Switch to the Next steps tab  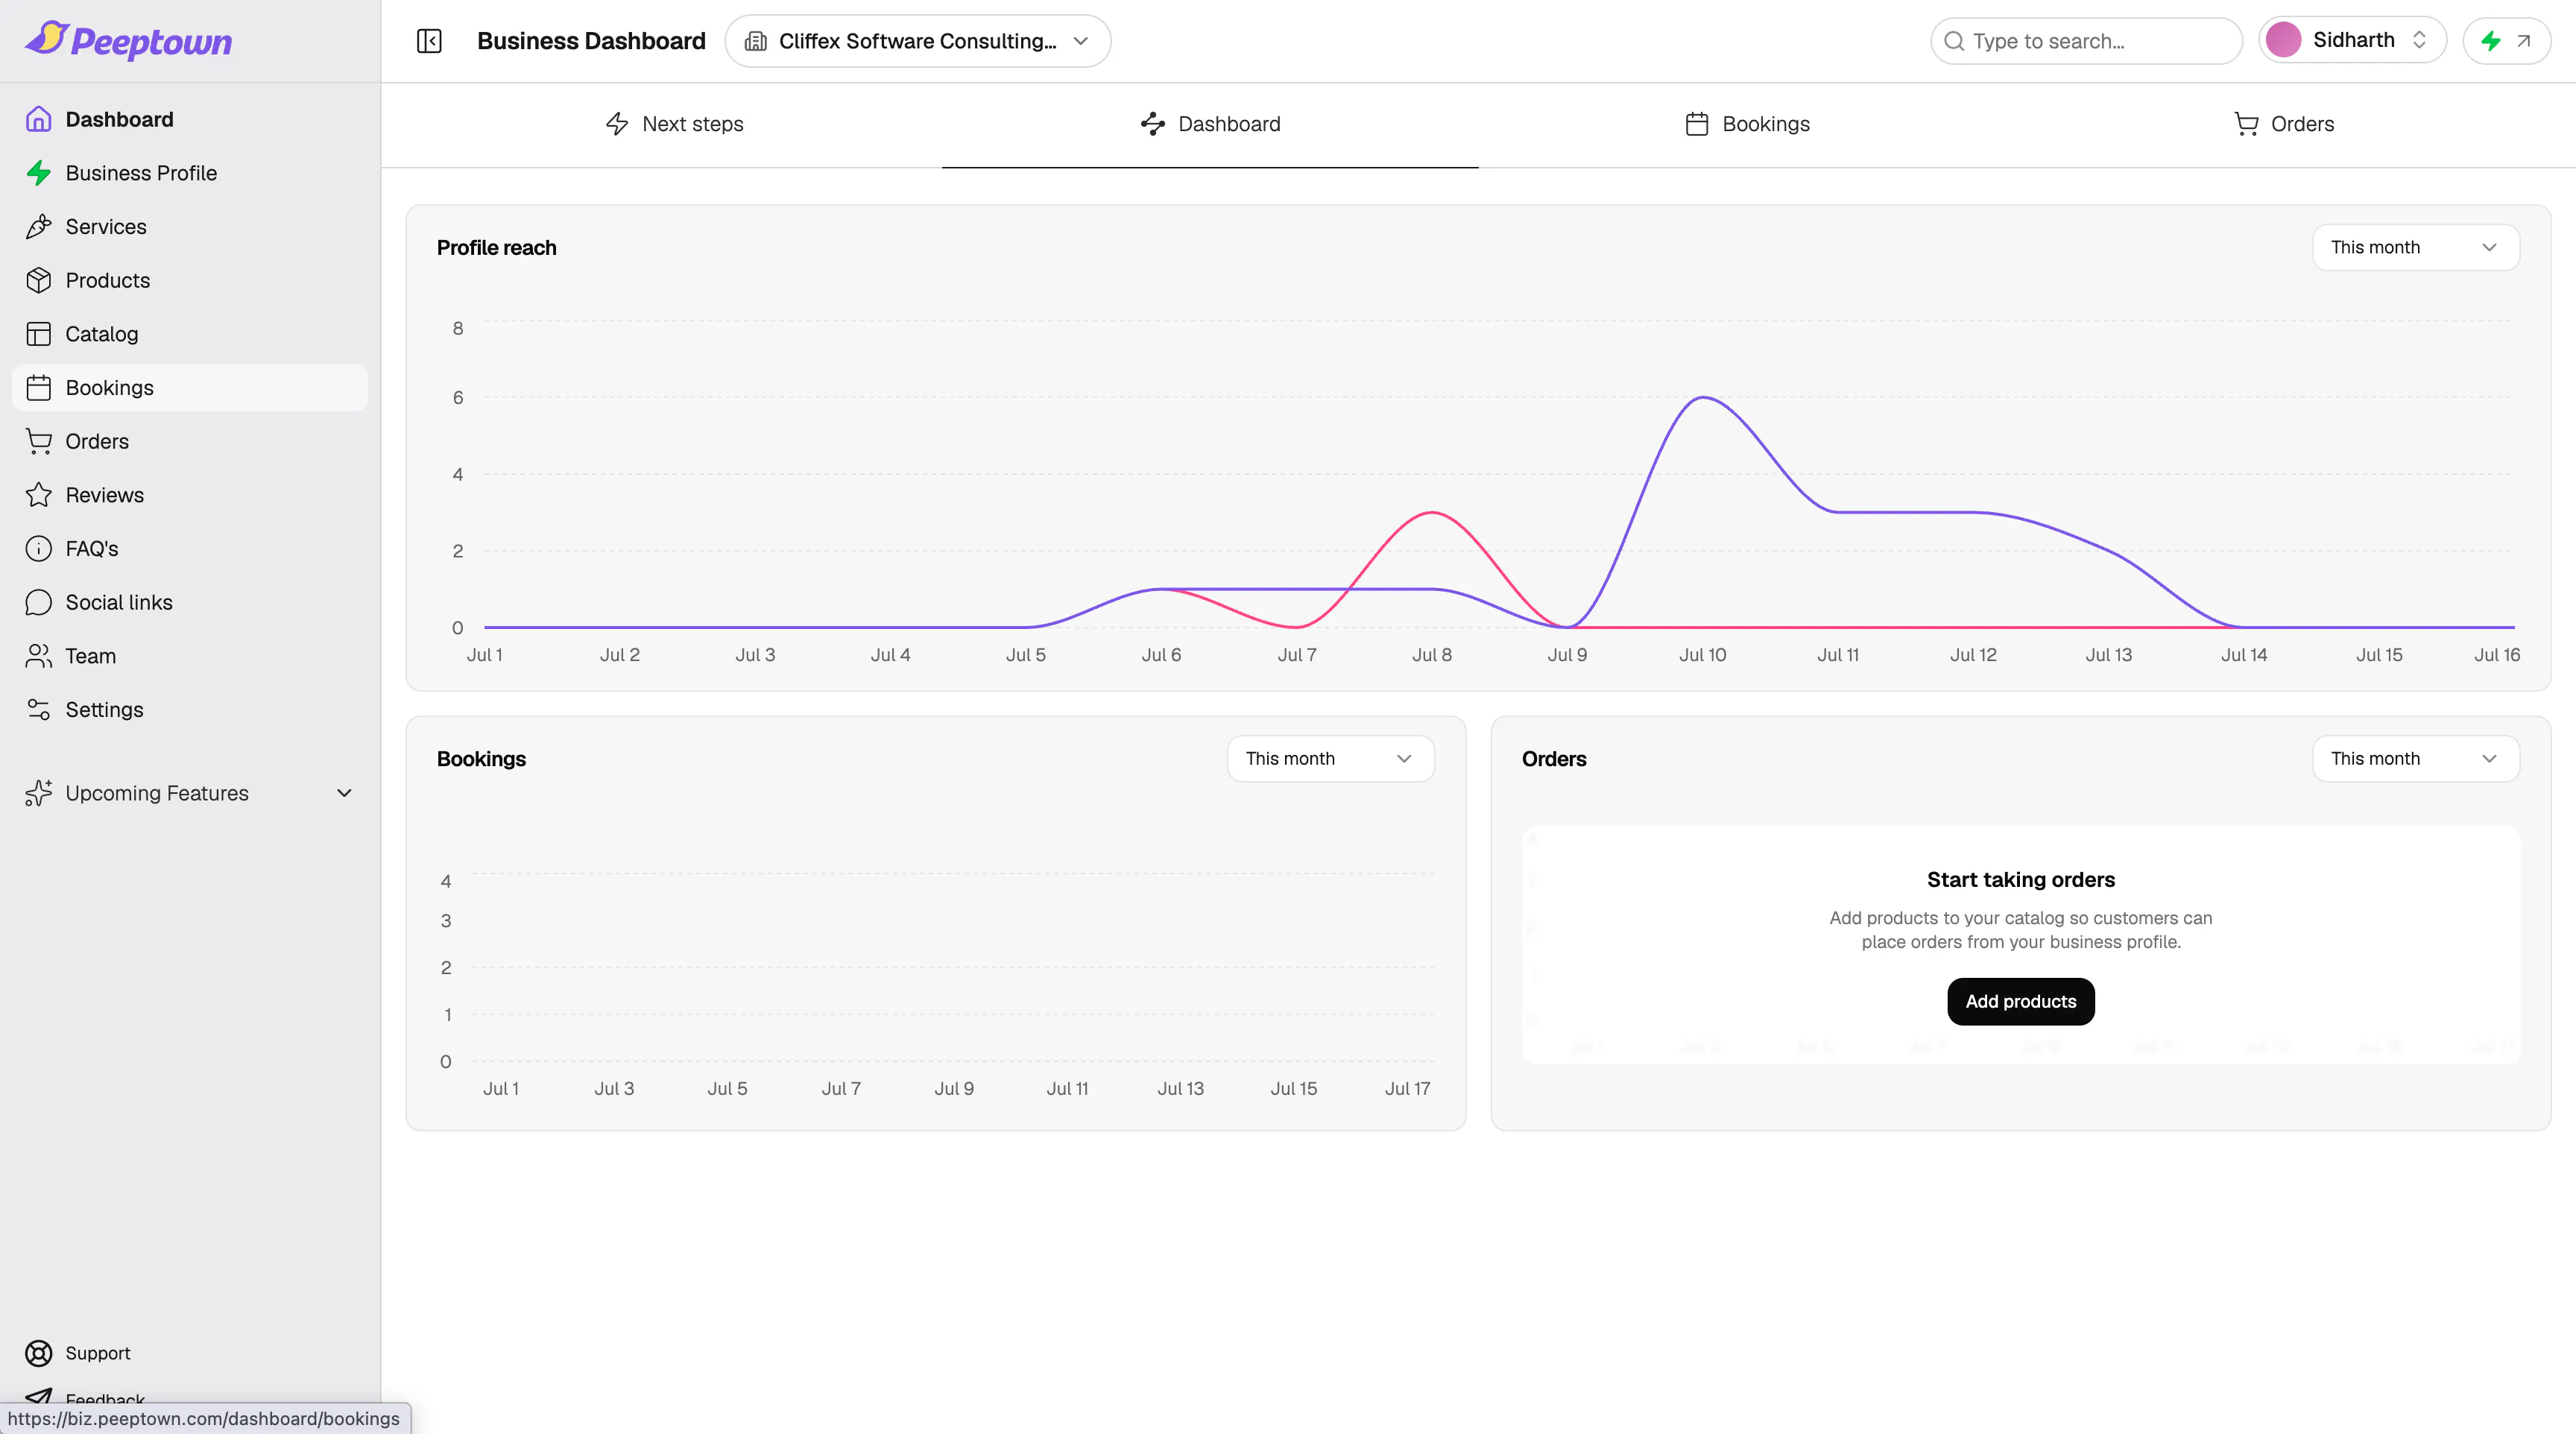click(x=674, y=124)
